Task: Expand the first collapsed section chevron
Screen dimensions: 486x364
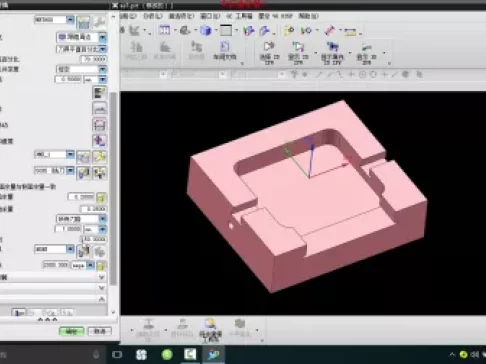Action: [x=102, y=277]
